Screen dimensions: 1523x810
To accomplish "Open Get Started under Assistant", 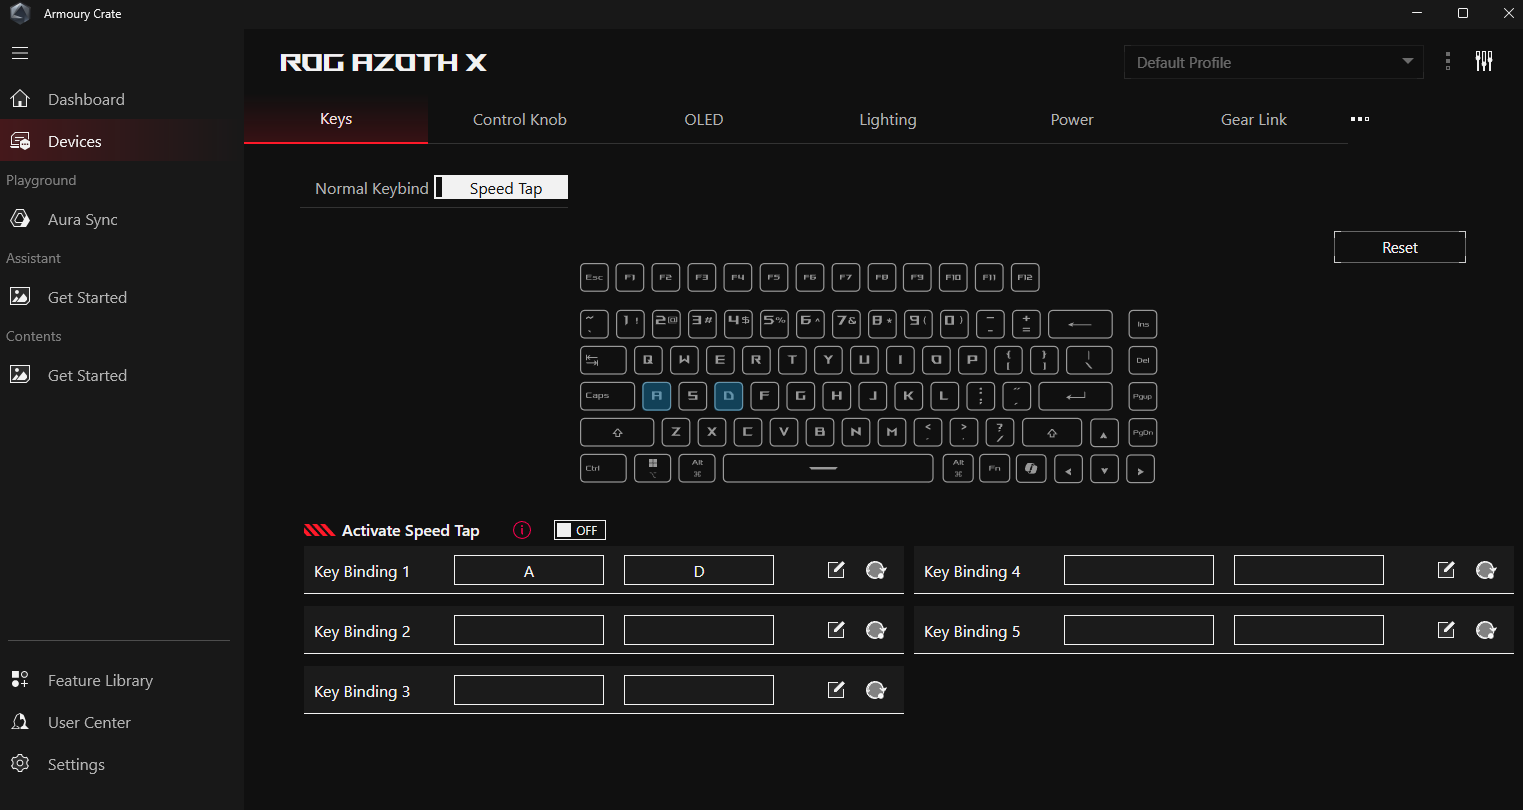I will click(120, 297).
